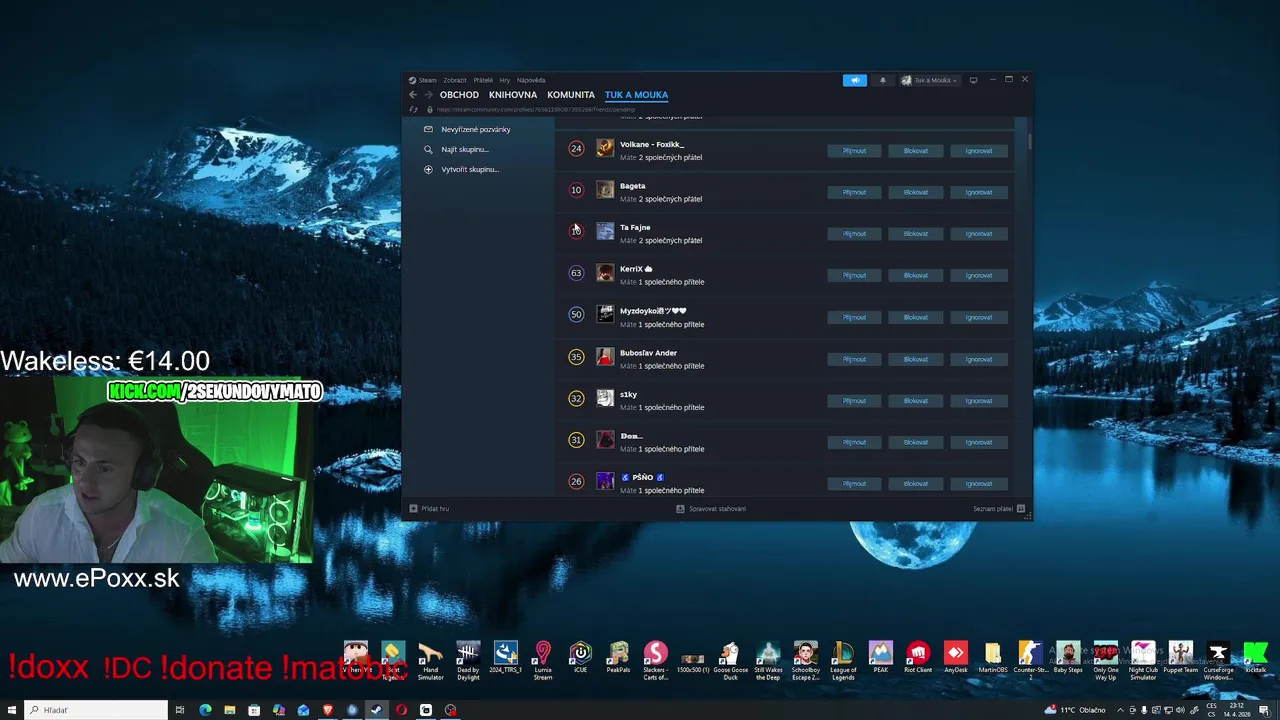Image resolution: width=1280 pixels, height=720 pixels.
Task: Block the Volkane - Foxikk_ request
Action: [x=916, y=151]
